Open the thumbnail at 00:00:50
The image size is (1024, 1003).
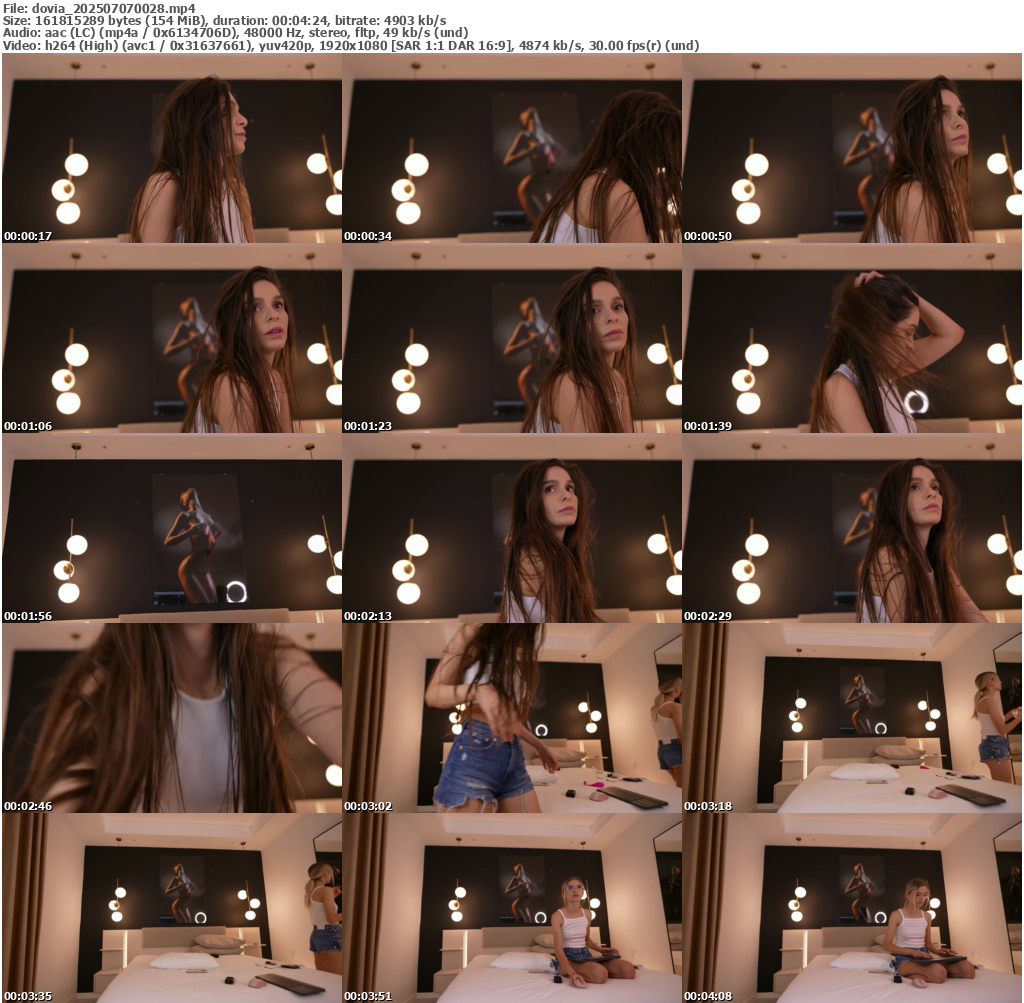(852, 148)
